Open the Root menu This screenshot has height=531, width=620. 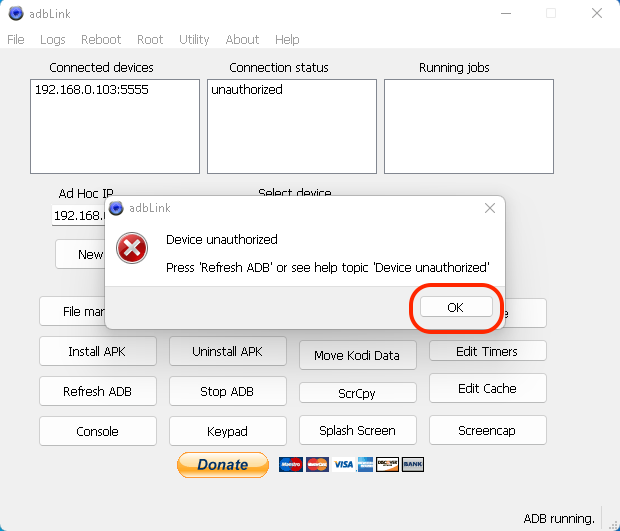pyautogui.click(x=150, y=40)
